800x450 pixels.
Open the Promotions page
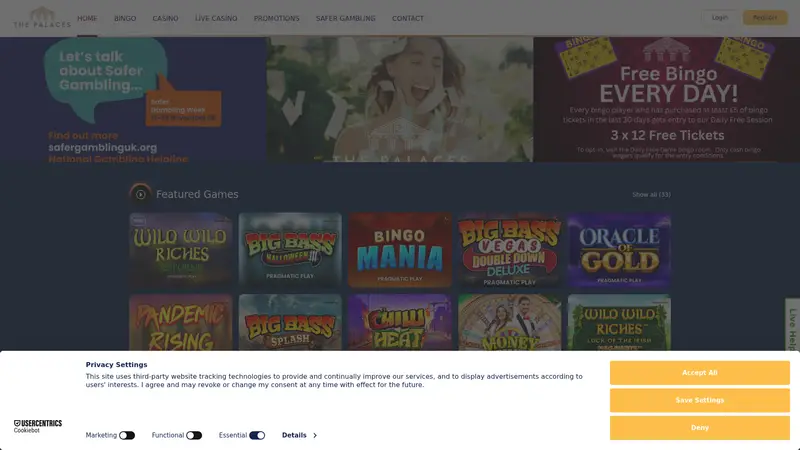coord(277,18)
